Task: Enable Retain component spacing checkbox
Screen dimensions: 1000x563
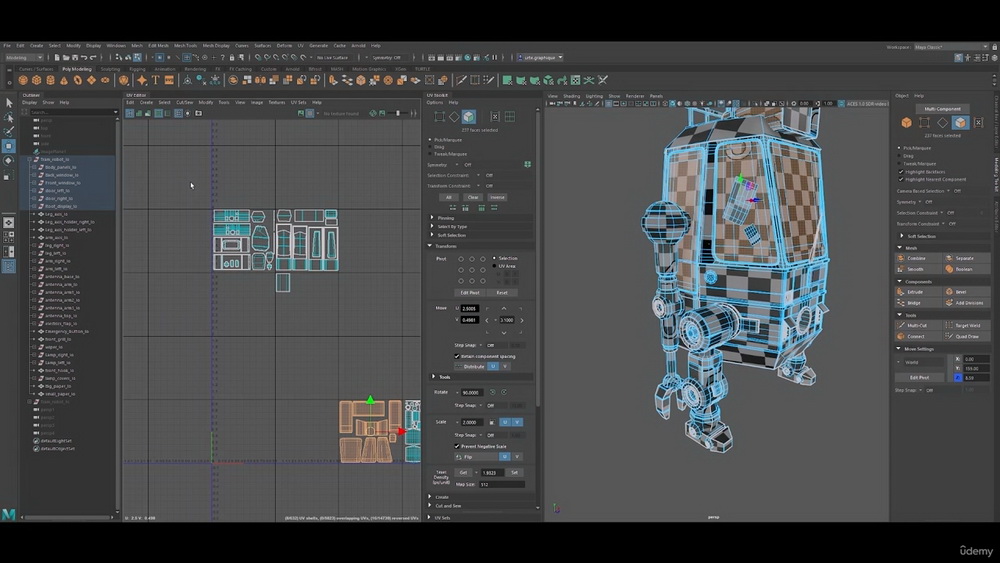Action: [x=457, y=356]
